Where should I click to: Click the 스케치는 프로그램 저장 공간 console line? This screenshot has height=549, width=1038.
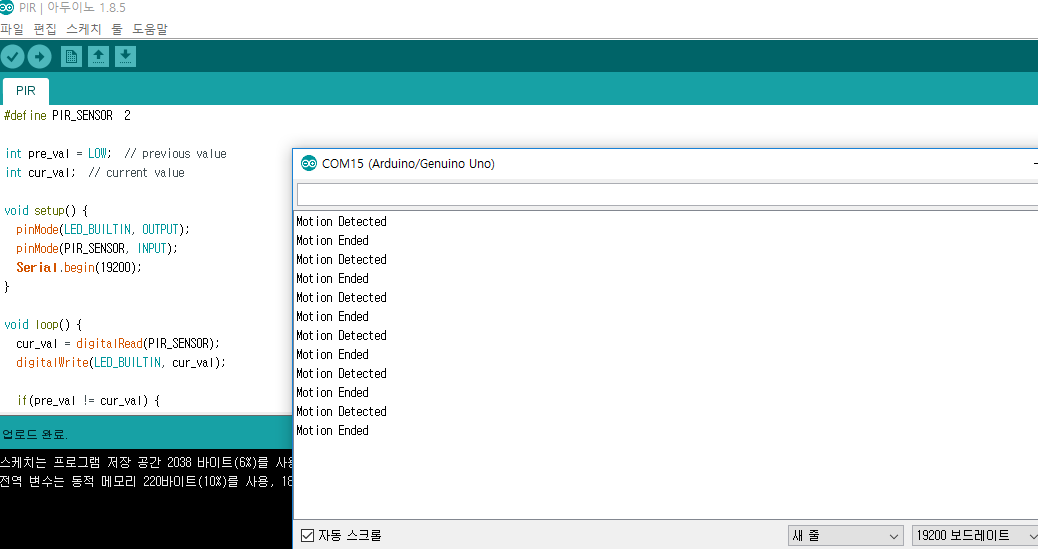click(146, 462)
